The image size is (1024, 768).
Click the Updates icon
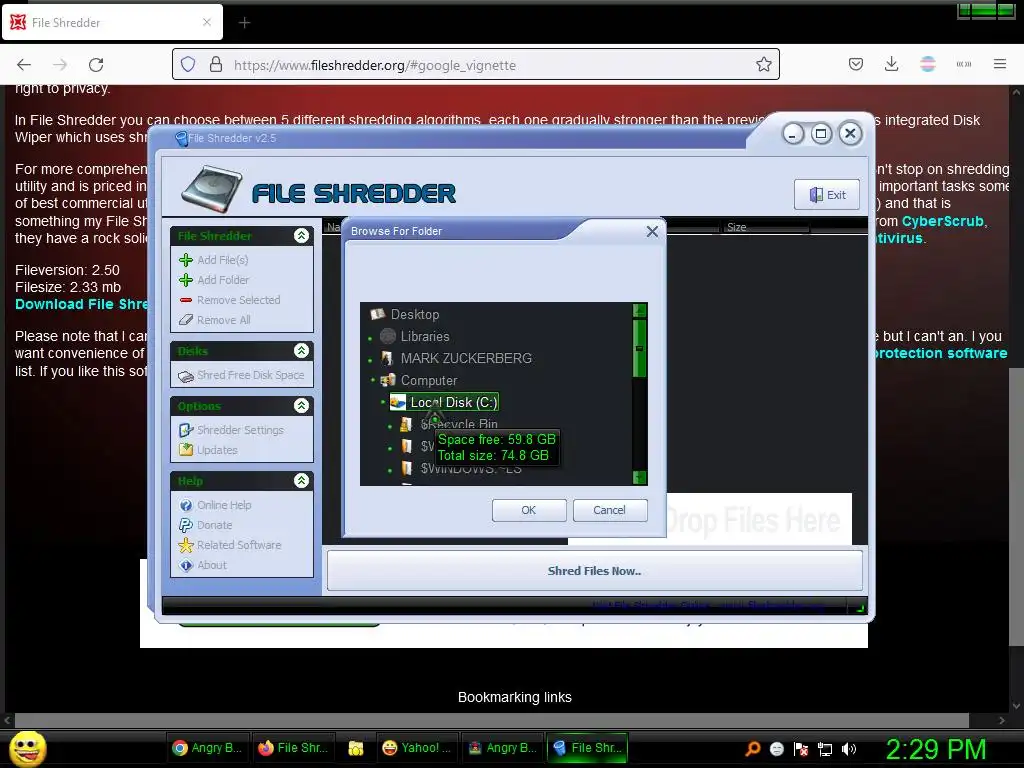point(185,450)
